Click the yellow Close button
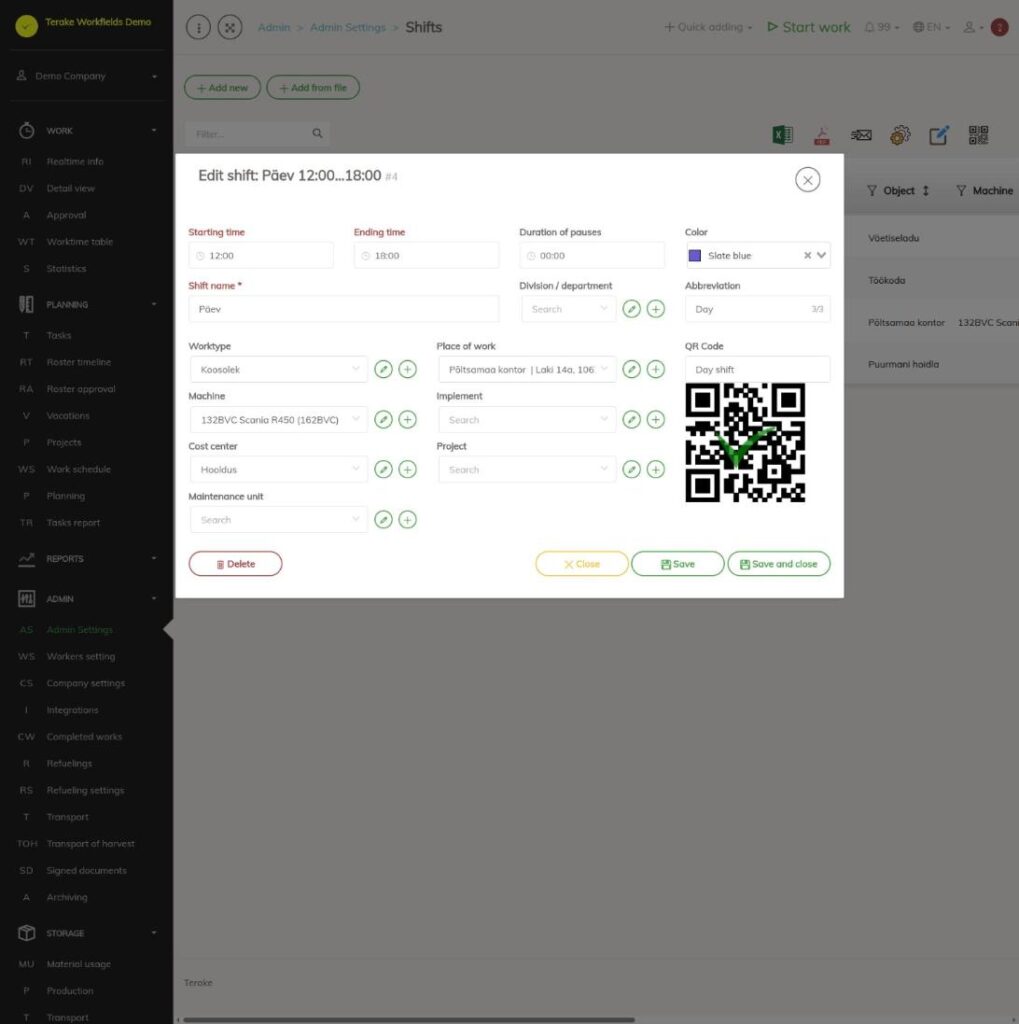 [581, 564]
